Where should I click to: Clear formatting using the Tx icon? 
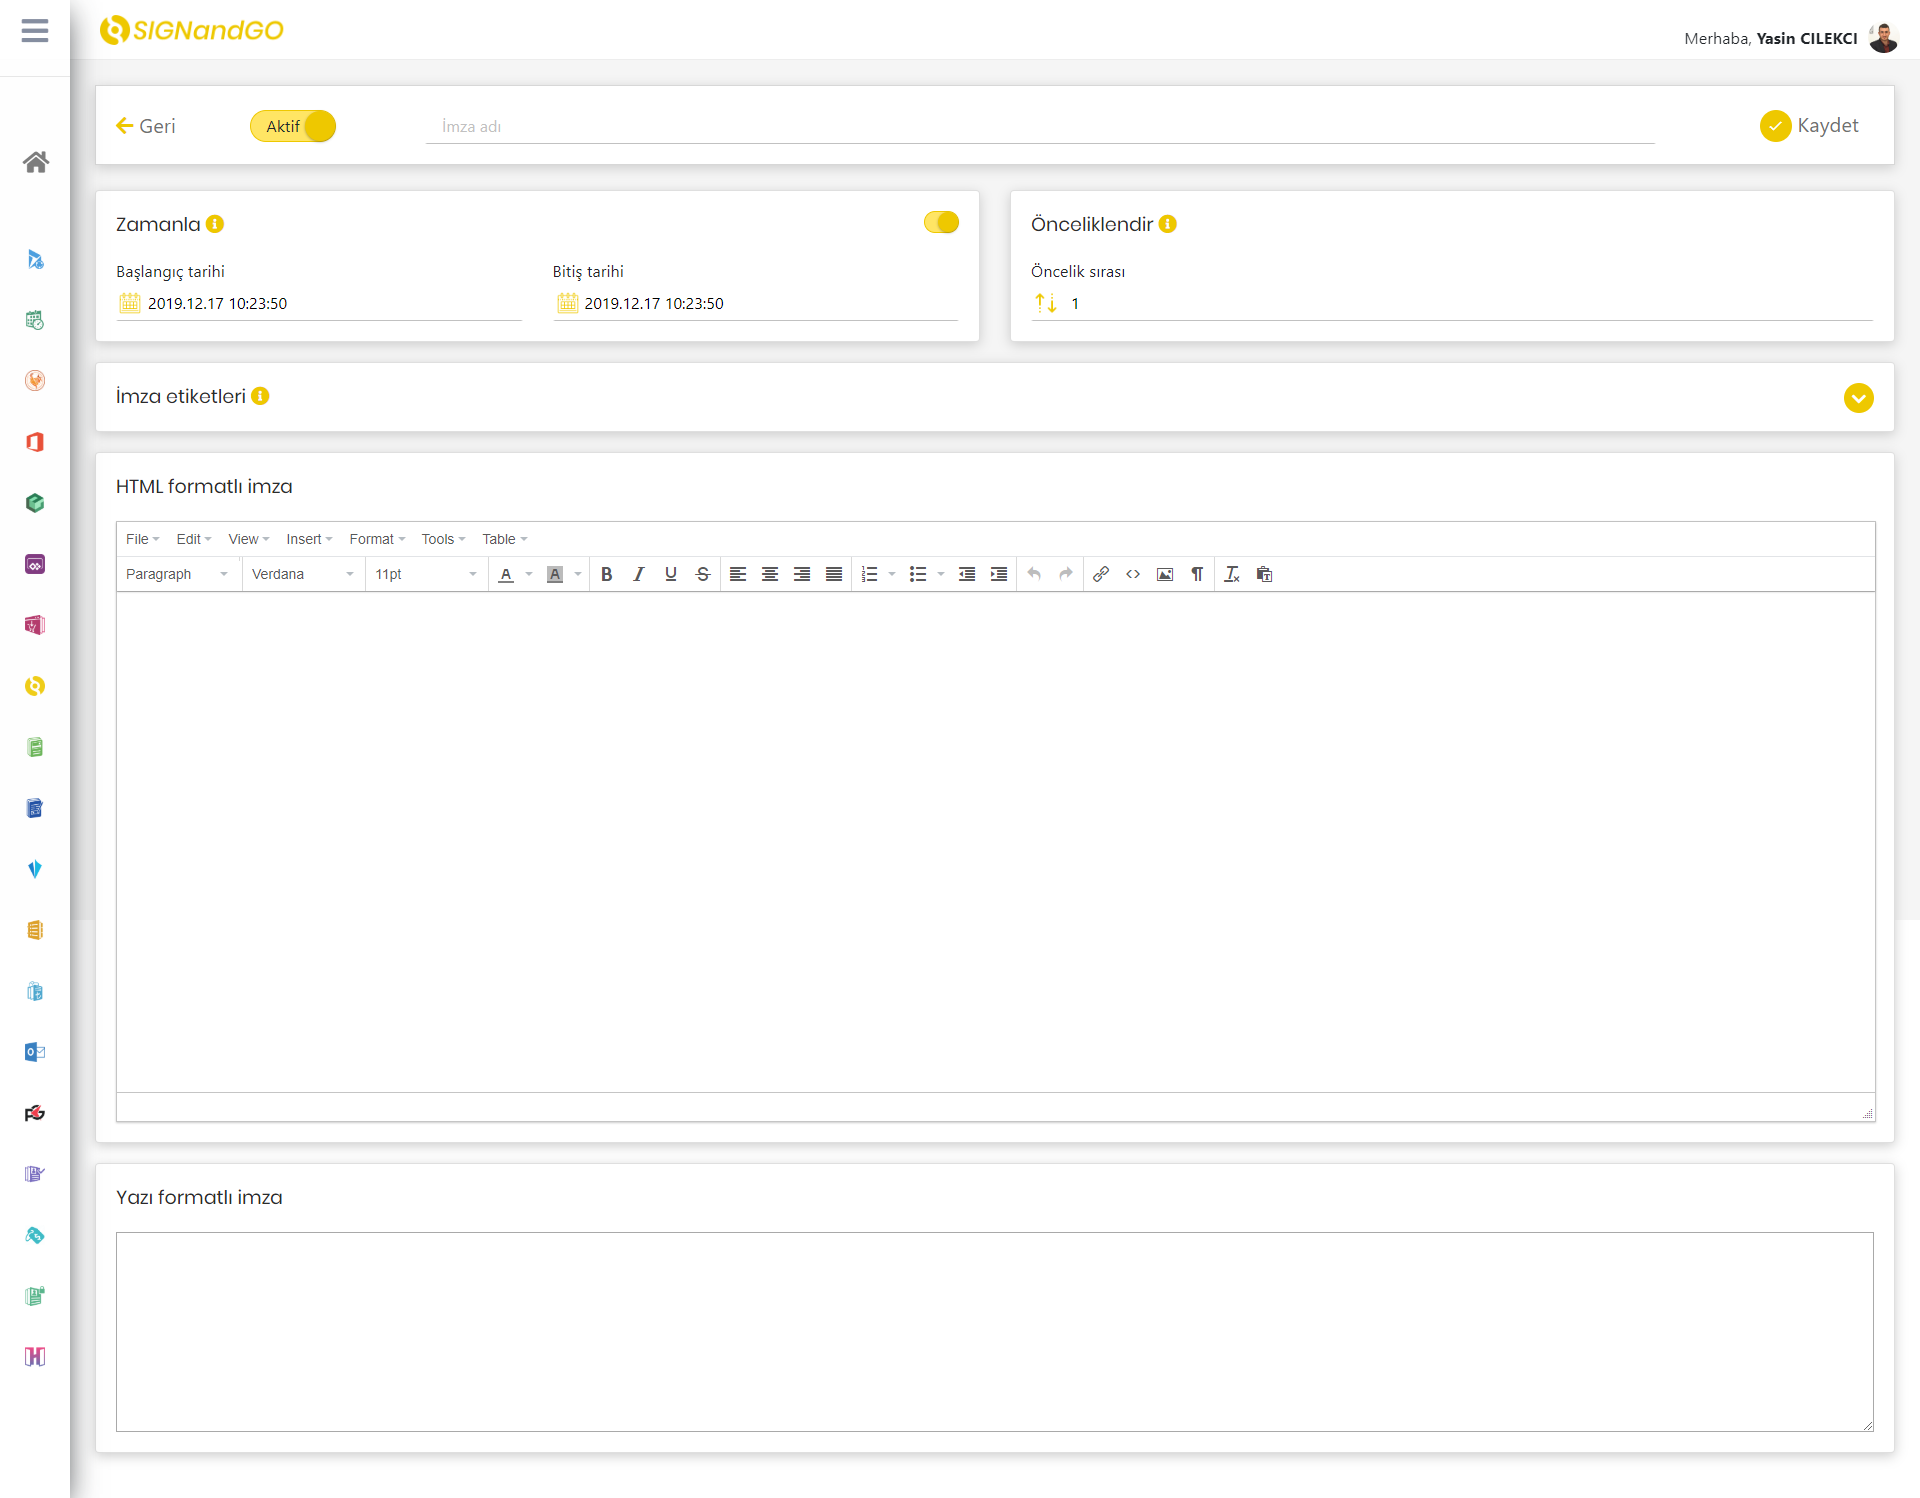pos(1231,574)
